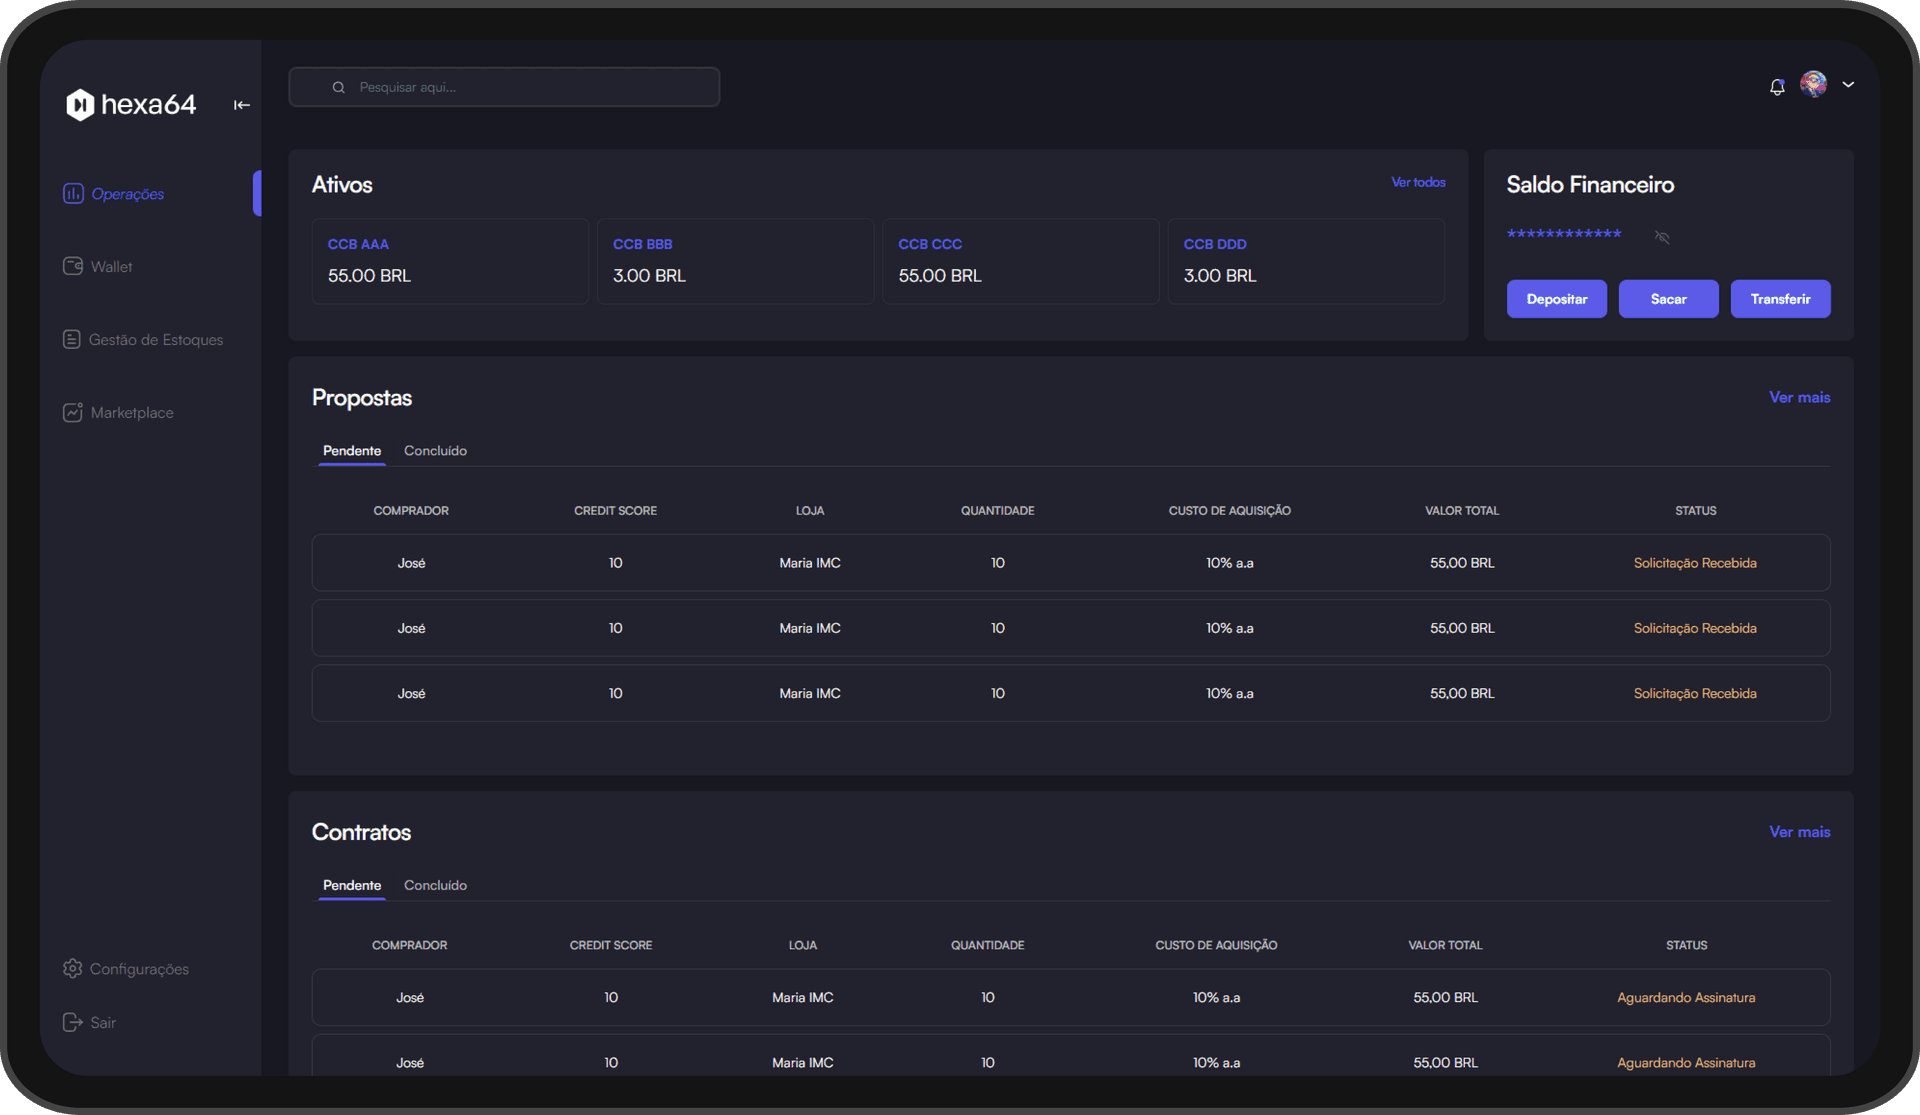Select the Pendente tab under Contratos
1920x1115 pixels.
(351, 885)
